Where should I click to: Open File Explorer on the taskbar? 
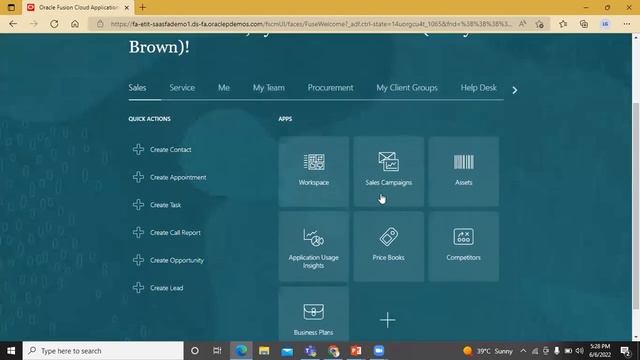(264, 351)
